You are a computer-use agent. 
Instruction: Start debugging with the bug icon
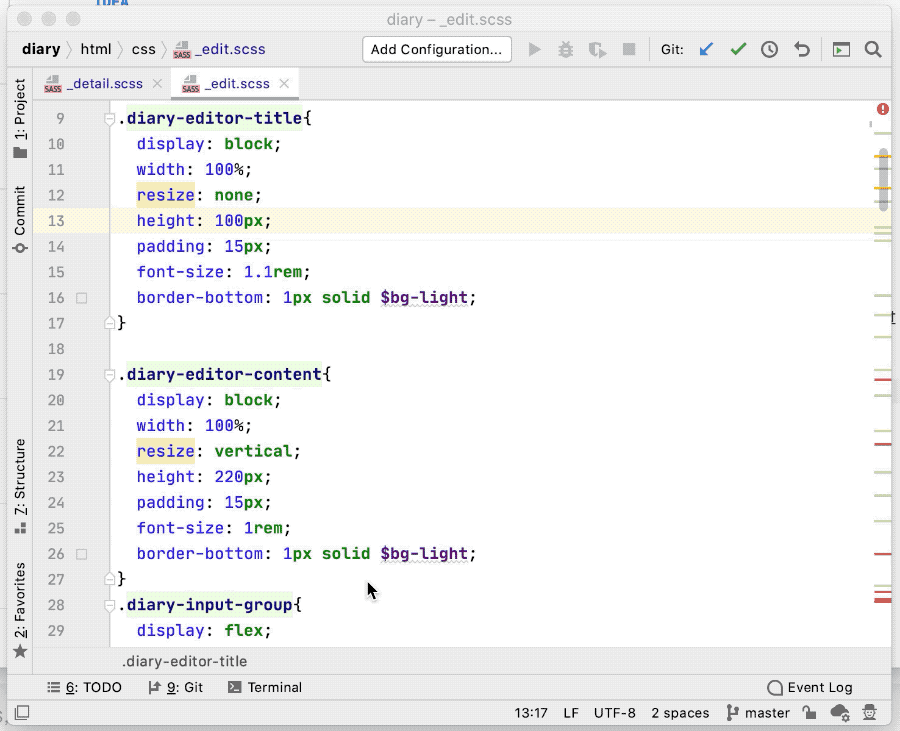(x=565, y=48)
